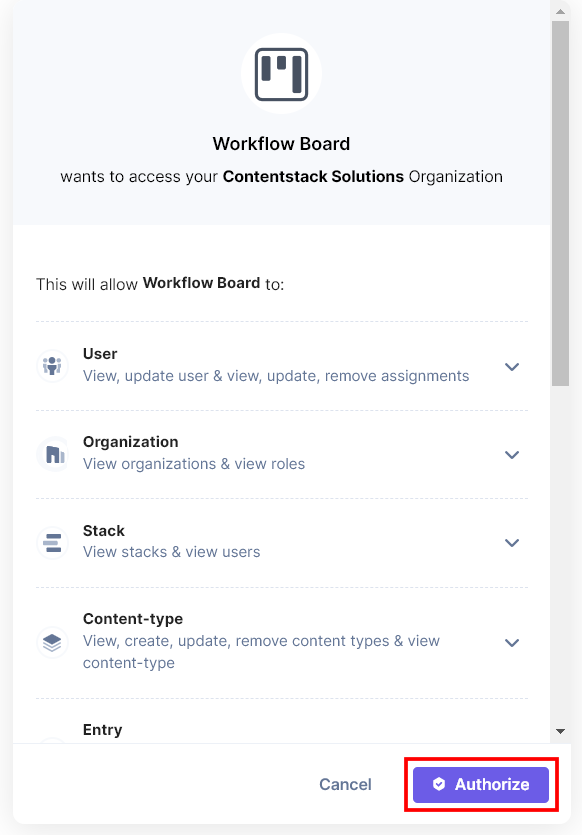Click the Organization building icon
The height and width of the screenshot is (835, 582).
click(x=52, y=454)
